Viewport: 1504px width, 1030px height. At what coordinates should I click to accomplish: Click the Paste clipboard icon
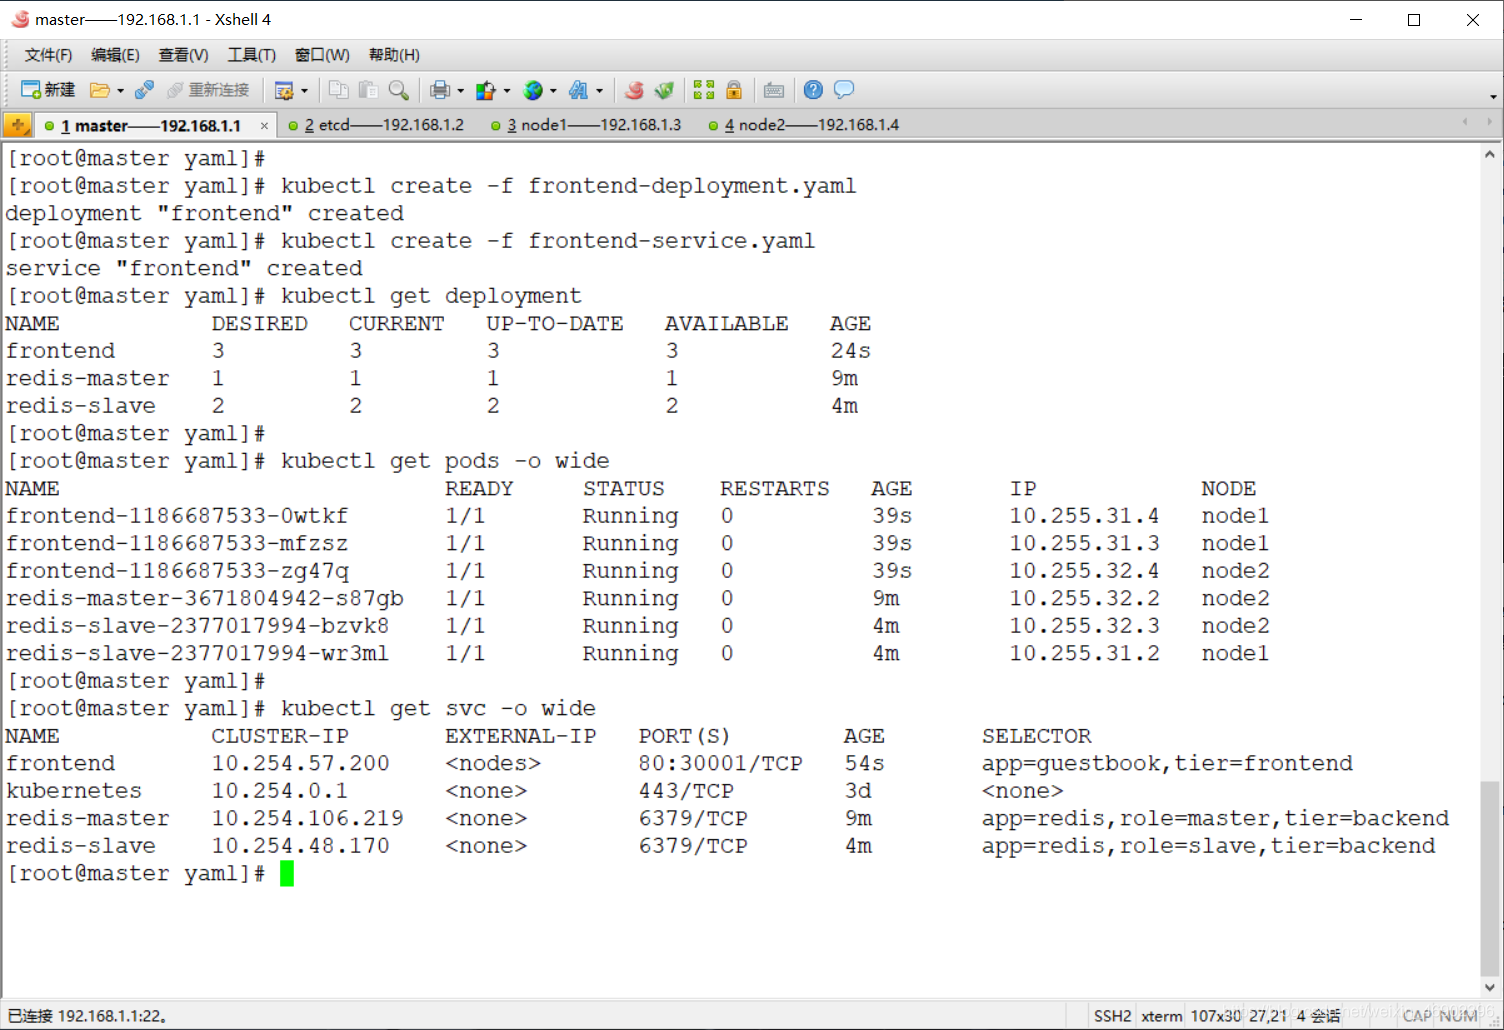coord(369,90)
